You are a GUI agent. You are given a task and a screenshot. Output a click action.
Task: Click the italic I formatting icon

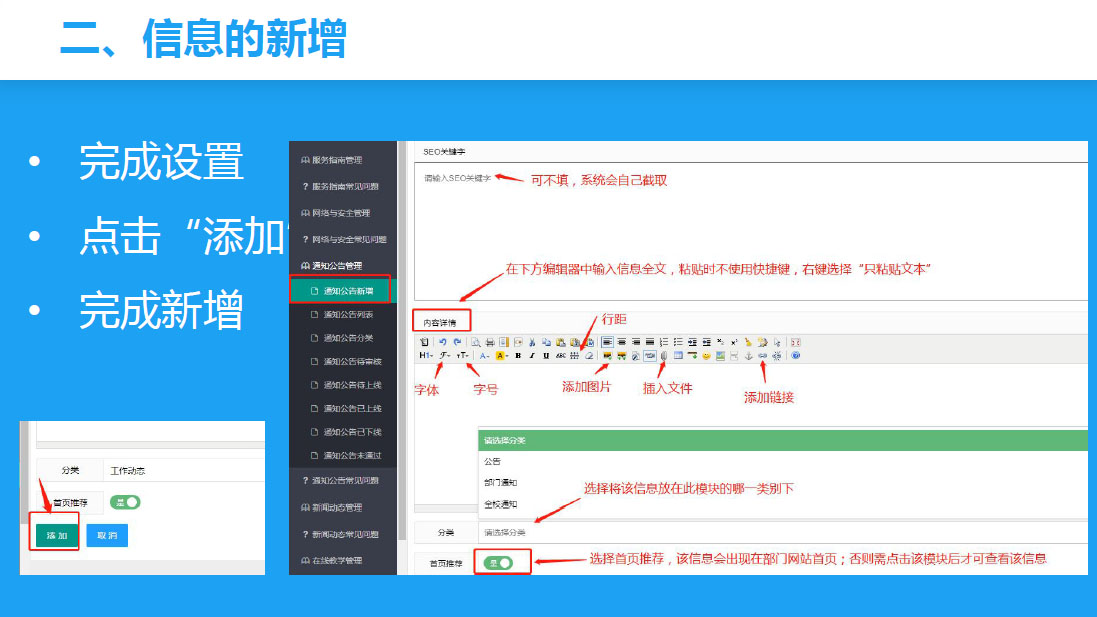click(532, 355)
